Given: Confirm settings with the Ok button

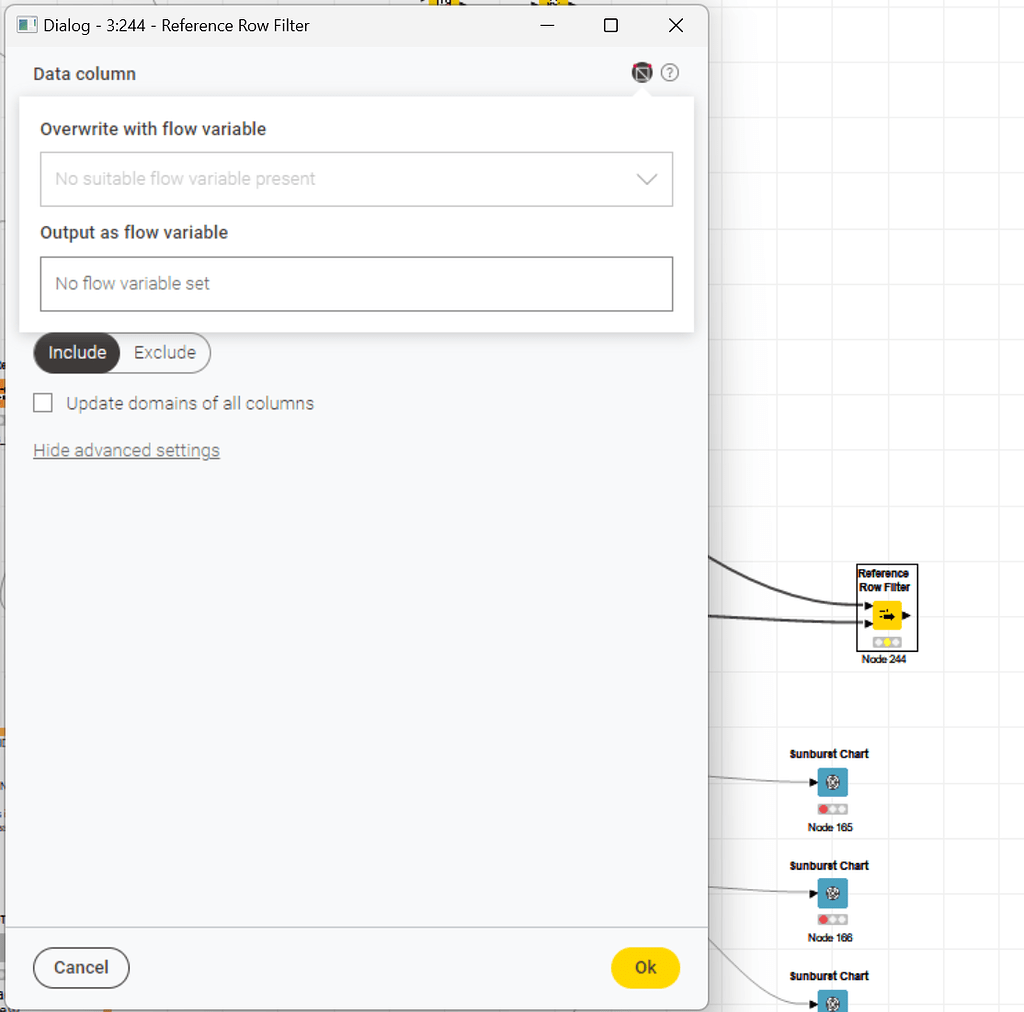Looking at the screenshot, I should tap(645, 967).
